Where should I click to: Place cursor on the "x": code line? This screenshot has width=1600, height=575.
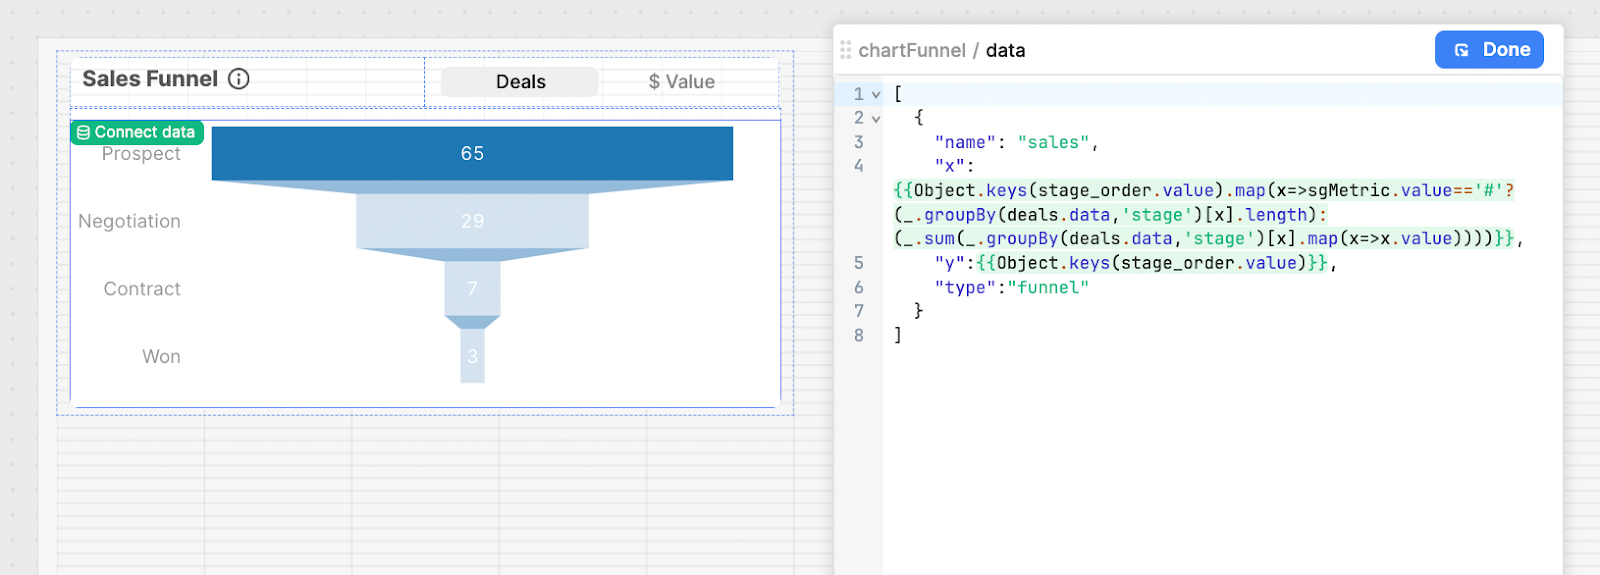pos(954,166)
